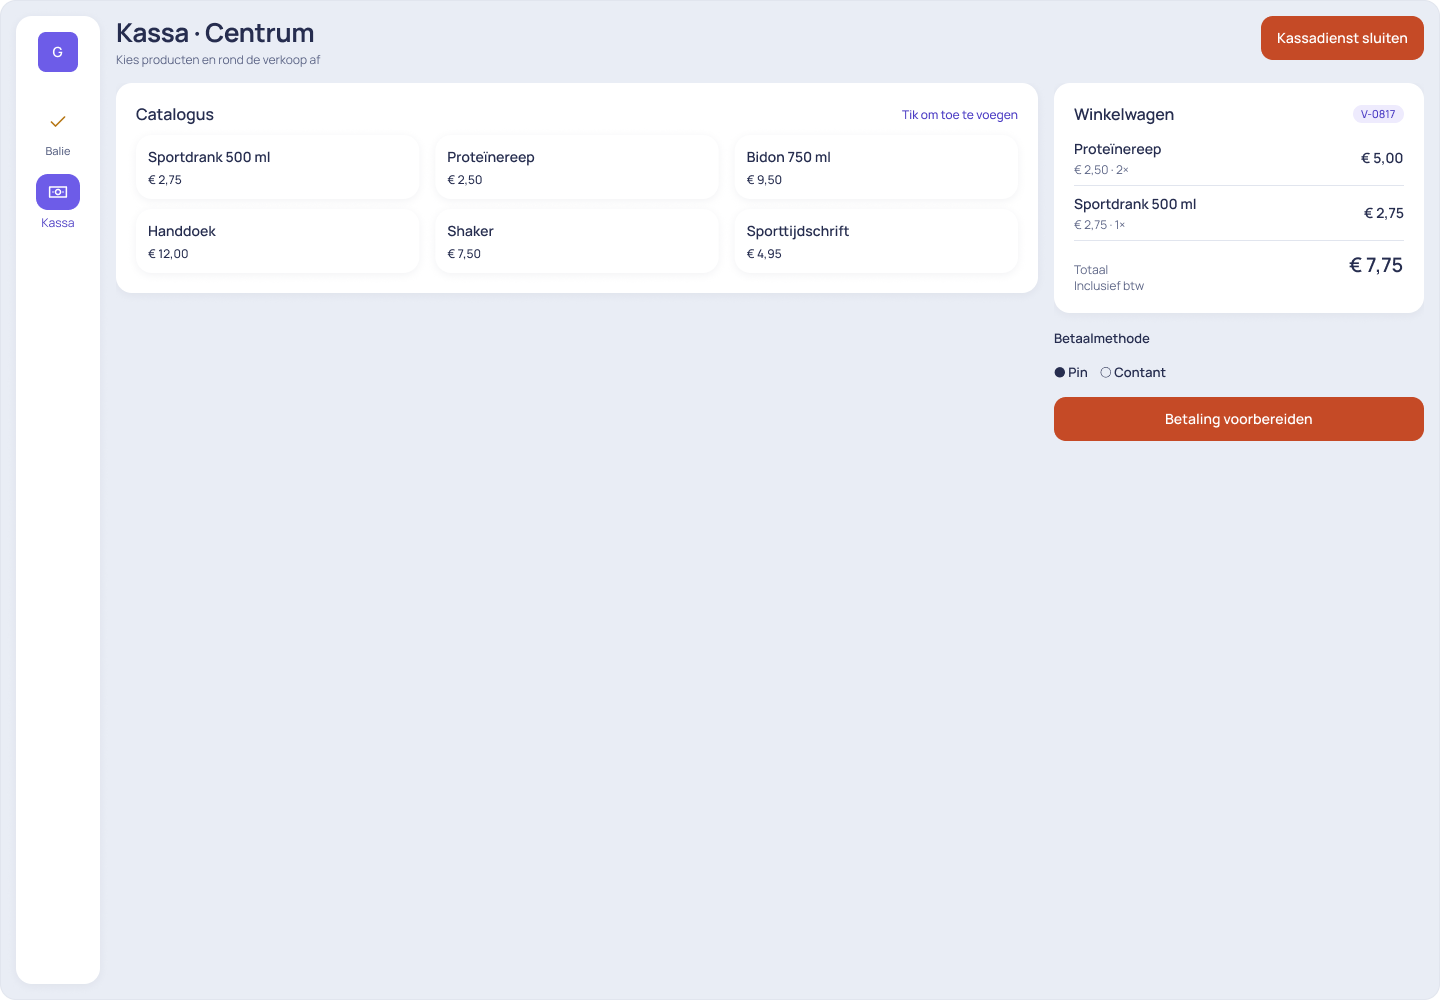Add Proteïnereep from the catalogus
1440x1000 pixels.
[x=577, y=167]
